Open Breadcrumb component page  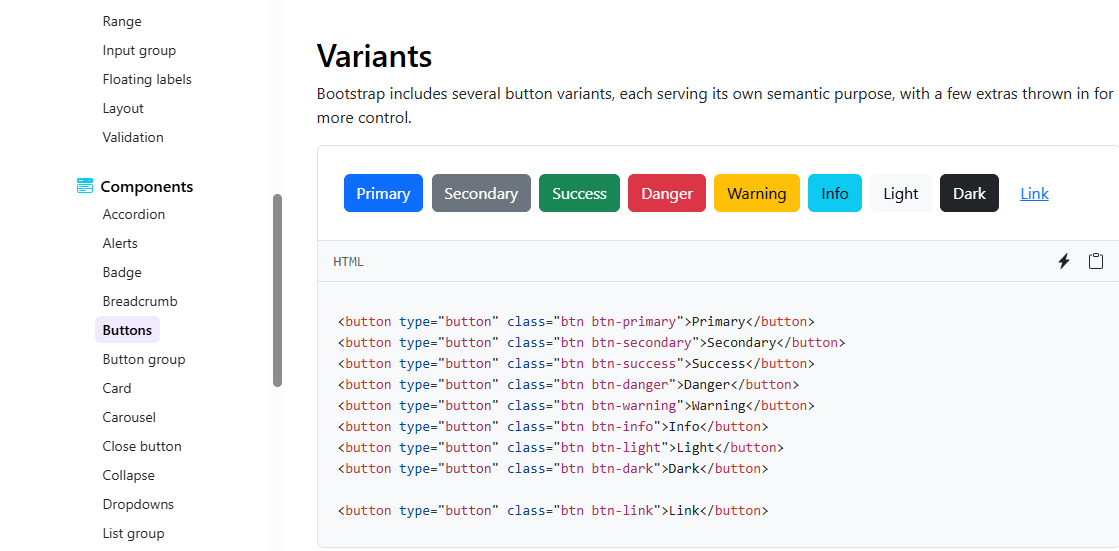tap(140, 301)
